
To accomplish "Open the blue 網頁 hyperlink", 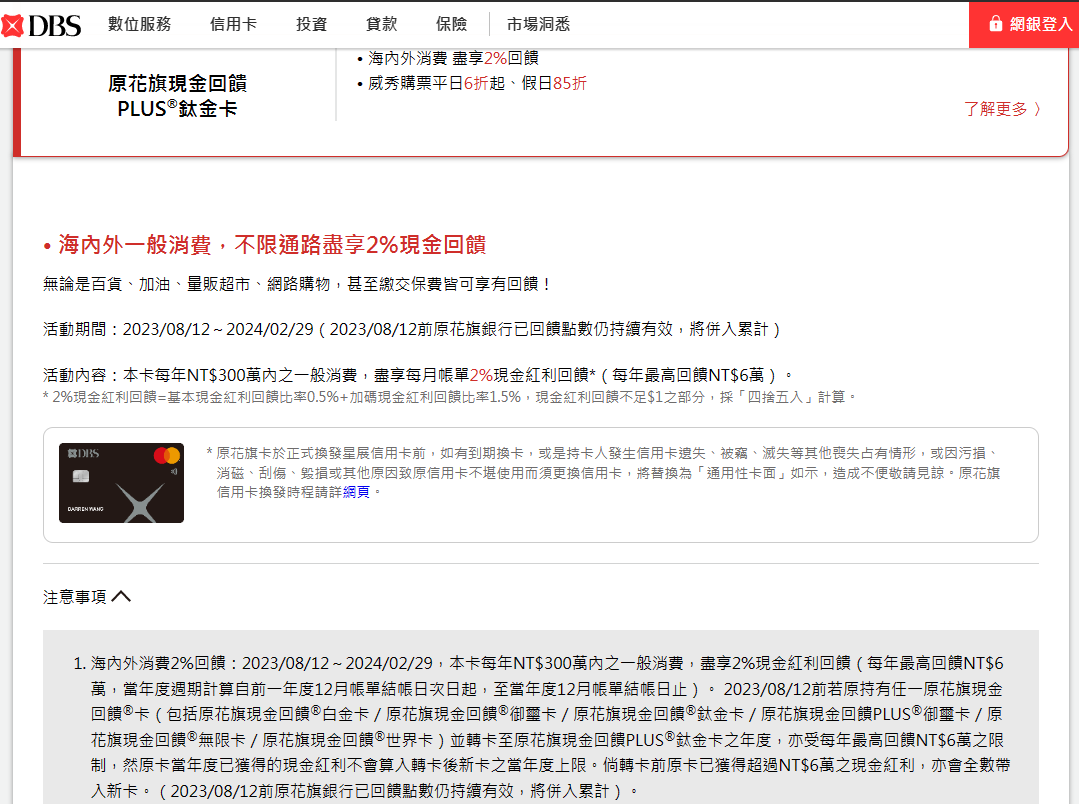I will click(x=356, y=491).
